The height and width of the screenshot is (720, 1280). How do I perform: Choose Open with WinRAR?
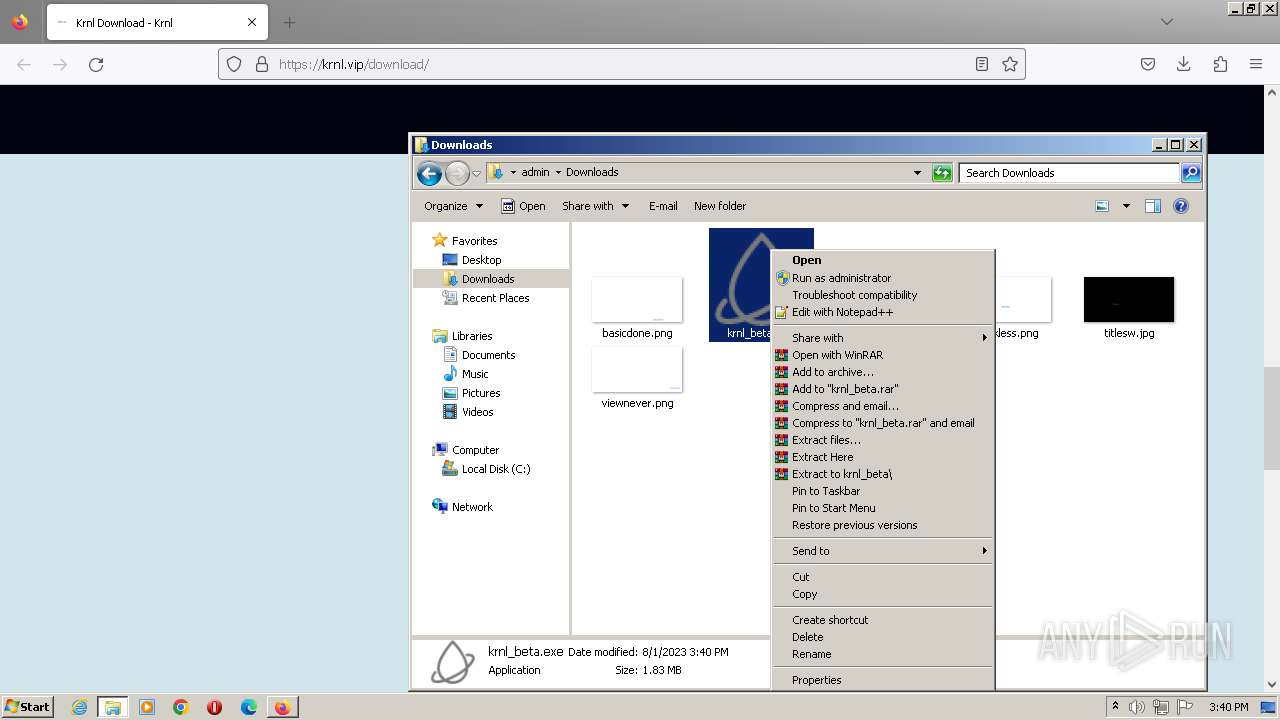[884, 355]
